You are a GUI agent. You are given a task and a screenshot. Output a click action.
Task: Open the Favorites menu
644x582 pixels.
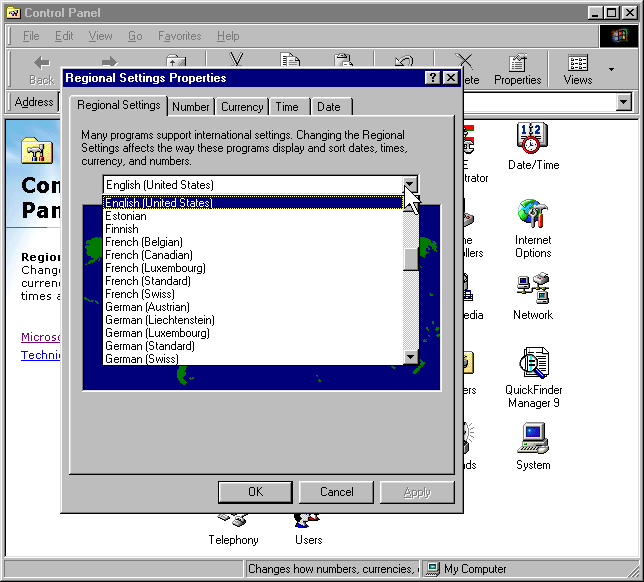click(179, 36)
